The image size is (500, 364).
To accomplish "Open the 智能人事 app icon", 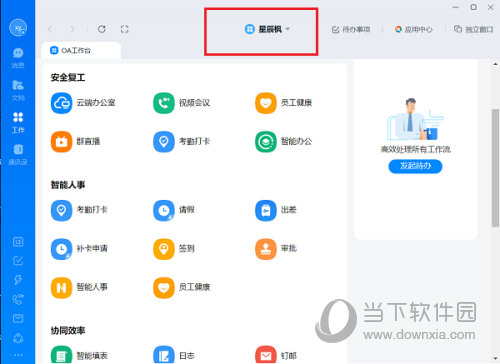I will point(61,288).
